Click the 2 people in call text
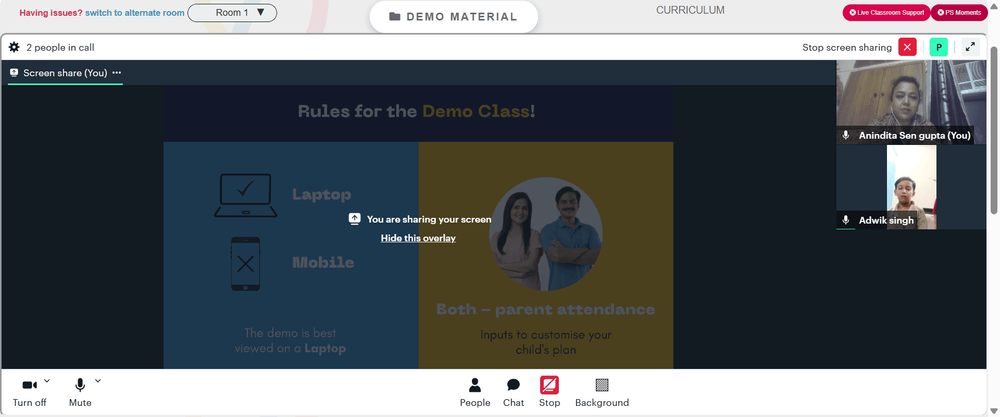The image size is (1000, 417). [61, 47]
